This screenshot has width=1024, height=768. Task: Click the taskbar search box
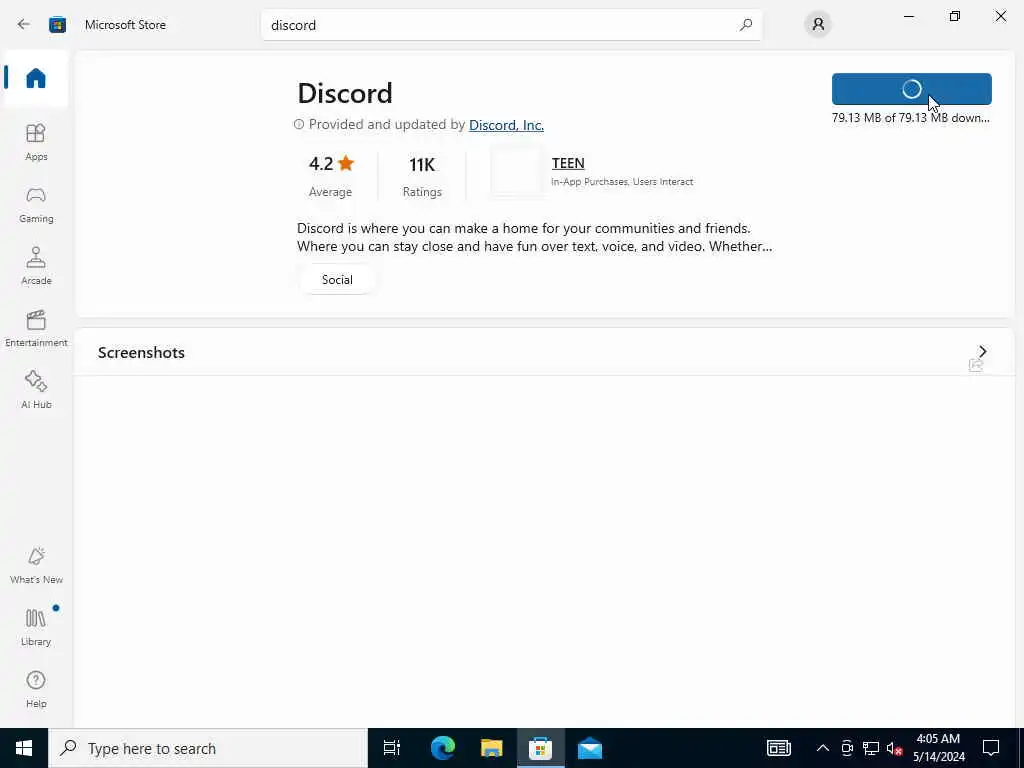208,748
